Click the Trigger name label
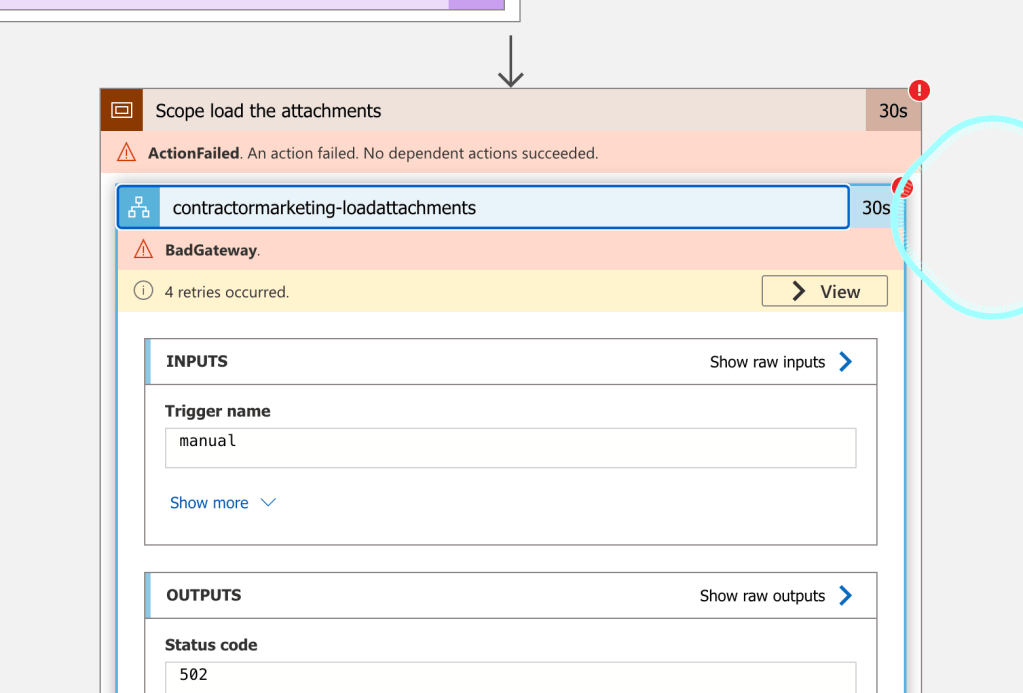Viewport: 1023px width, 693px height. click(217, 411)
